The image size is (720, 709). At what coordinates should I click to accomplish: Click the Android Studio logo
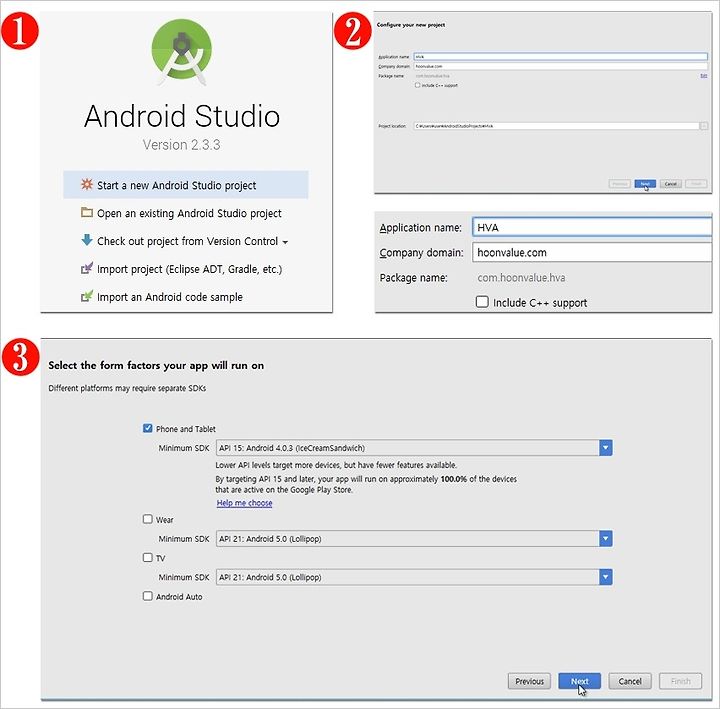(182, 52)
